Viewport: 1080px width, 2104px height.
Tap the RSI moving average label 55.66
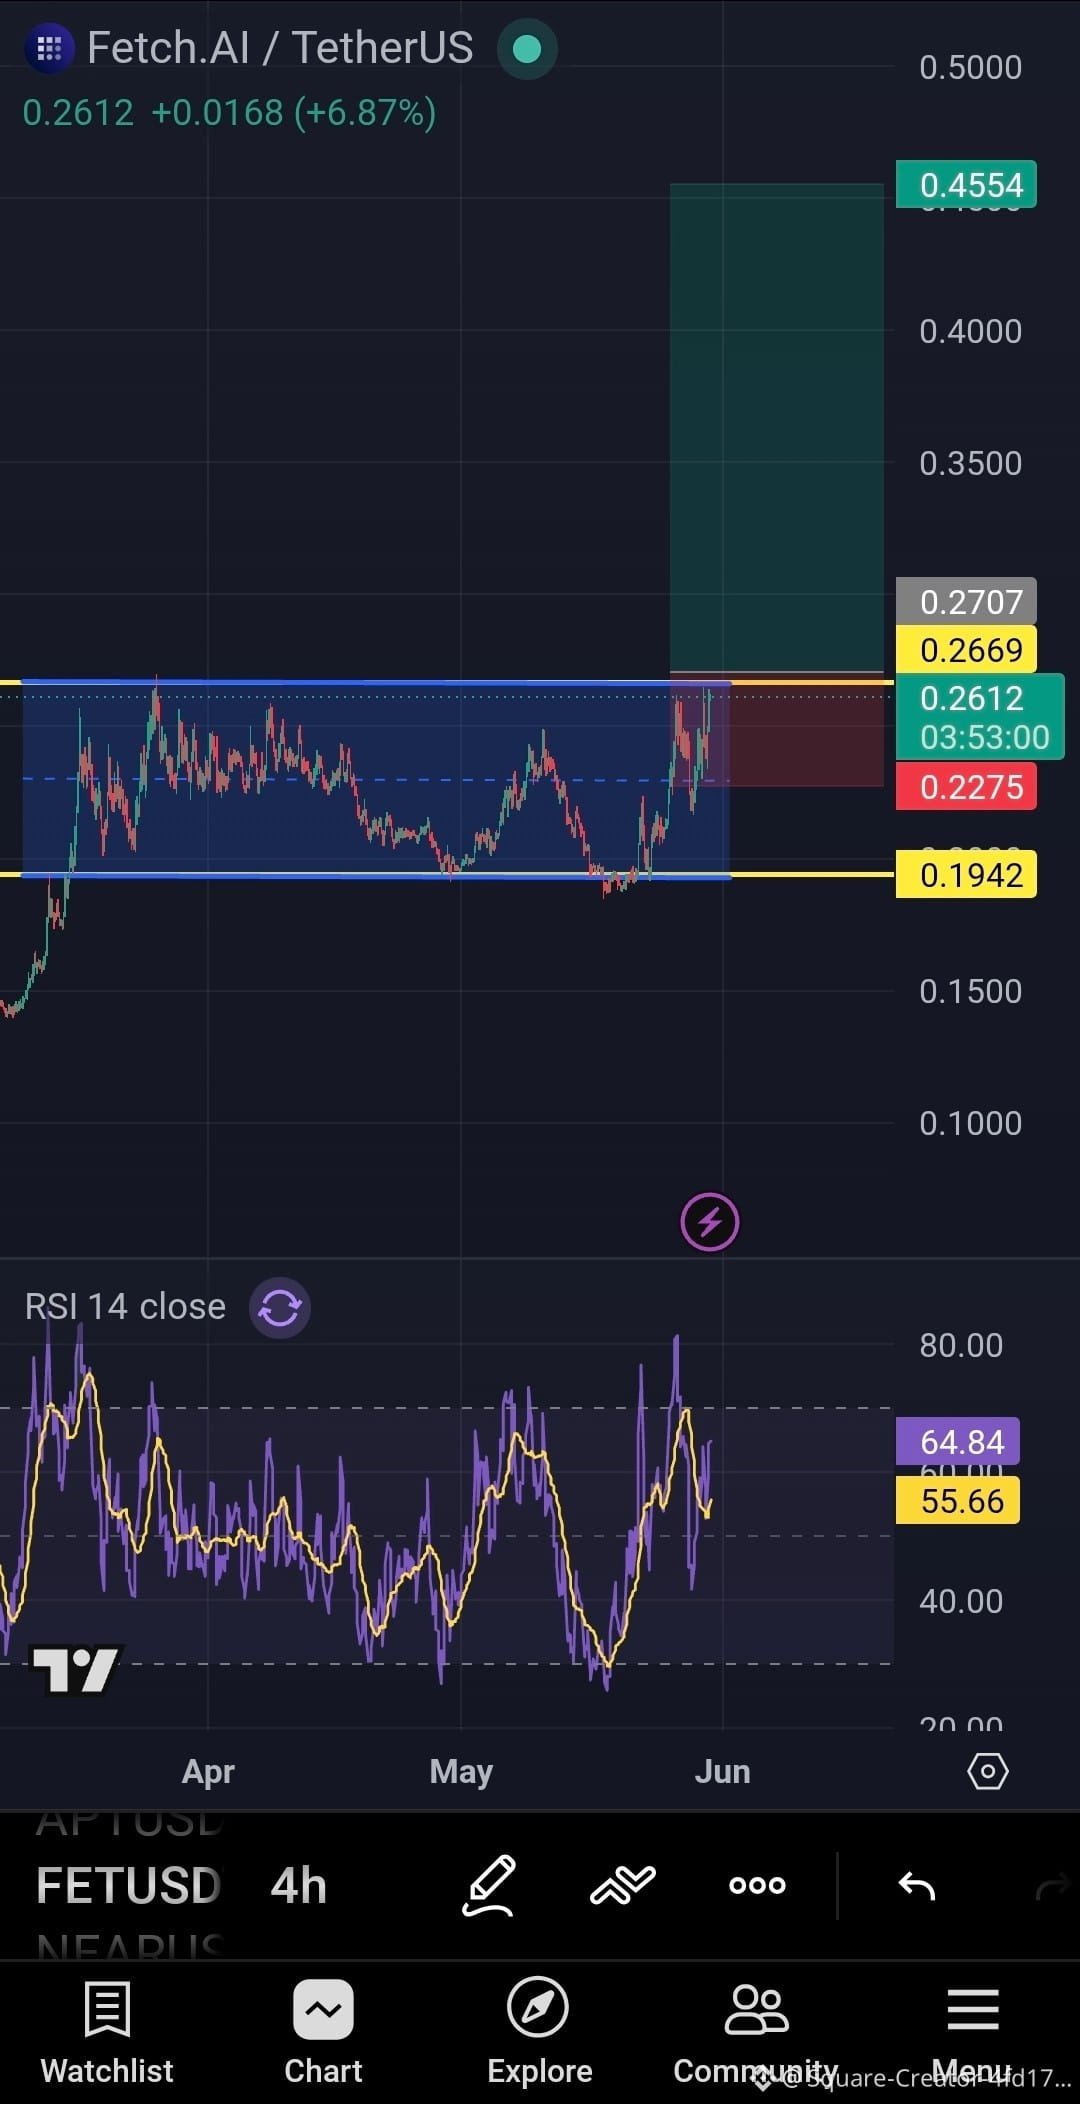pyautogui.click(x=958, y=1500)
